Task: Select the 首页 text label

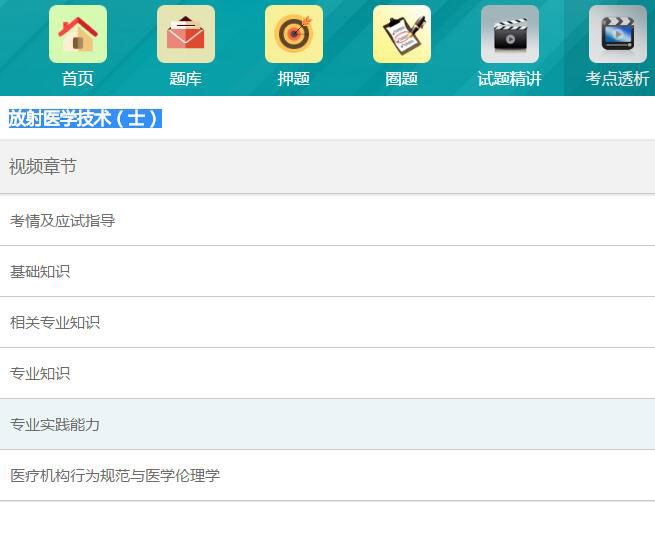Action: [78, 79]
